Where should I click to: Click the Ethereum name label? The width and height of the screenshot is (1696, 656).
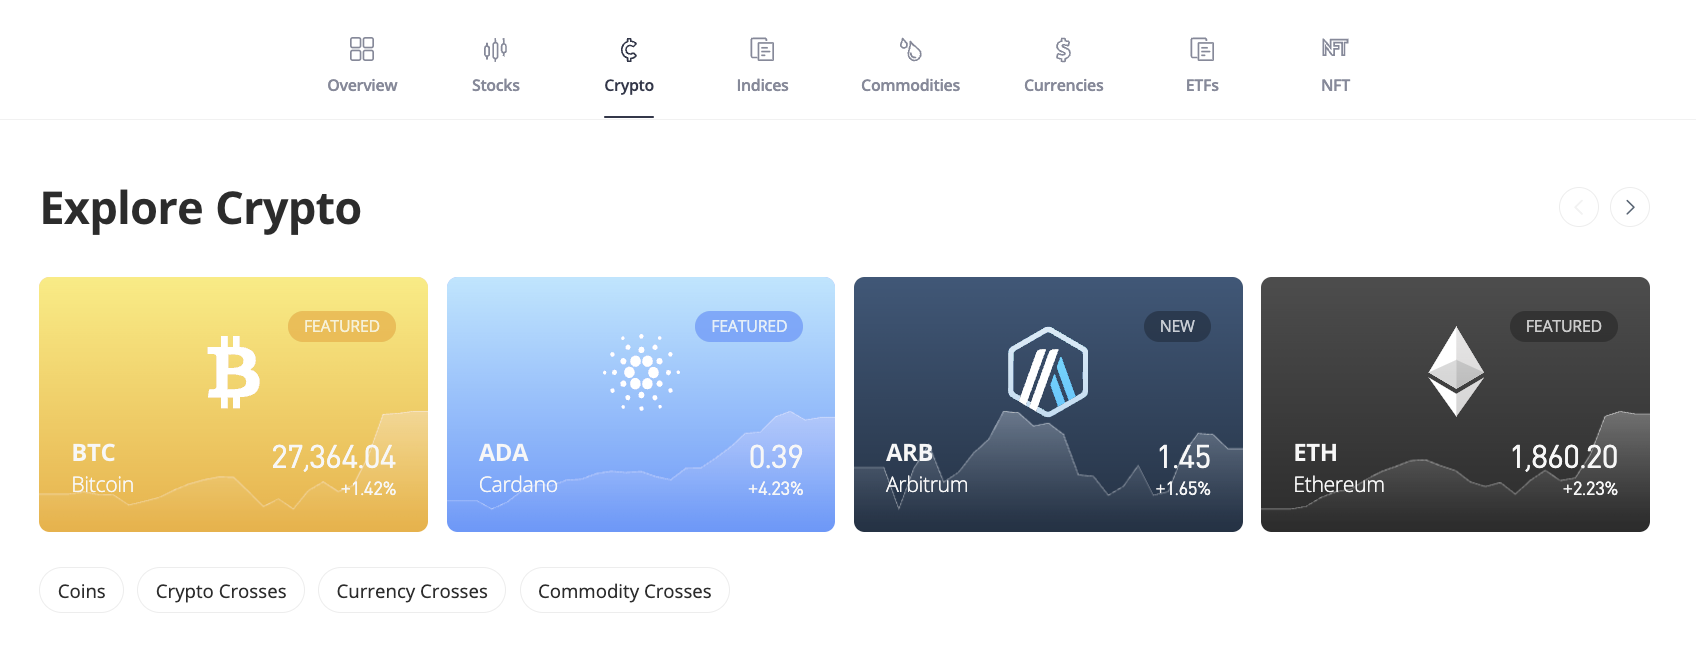click(1339, 484)
